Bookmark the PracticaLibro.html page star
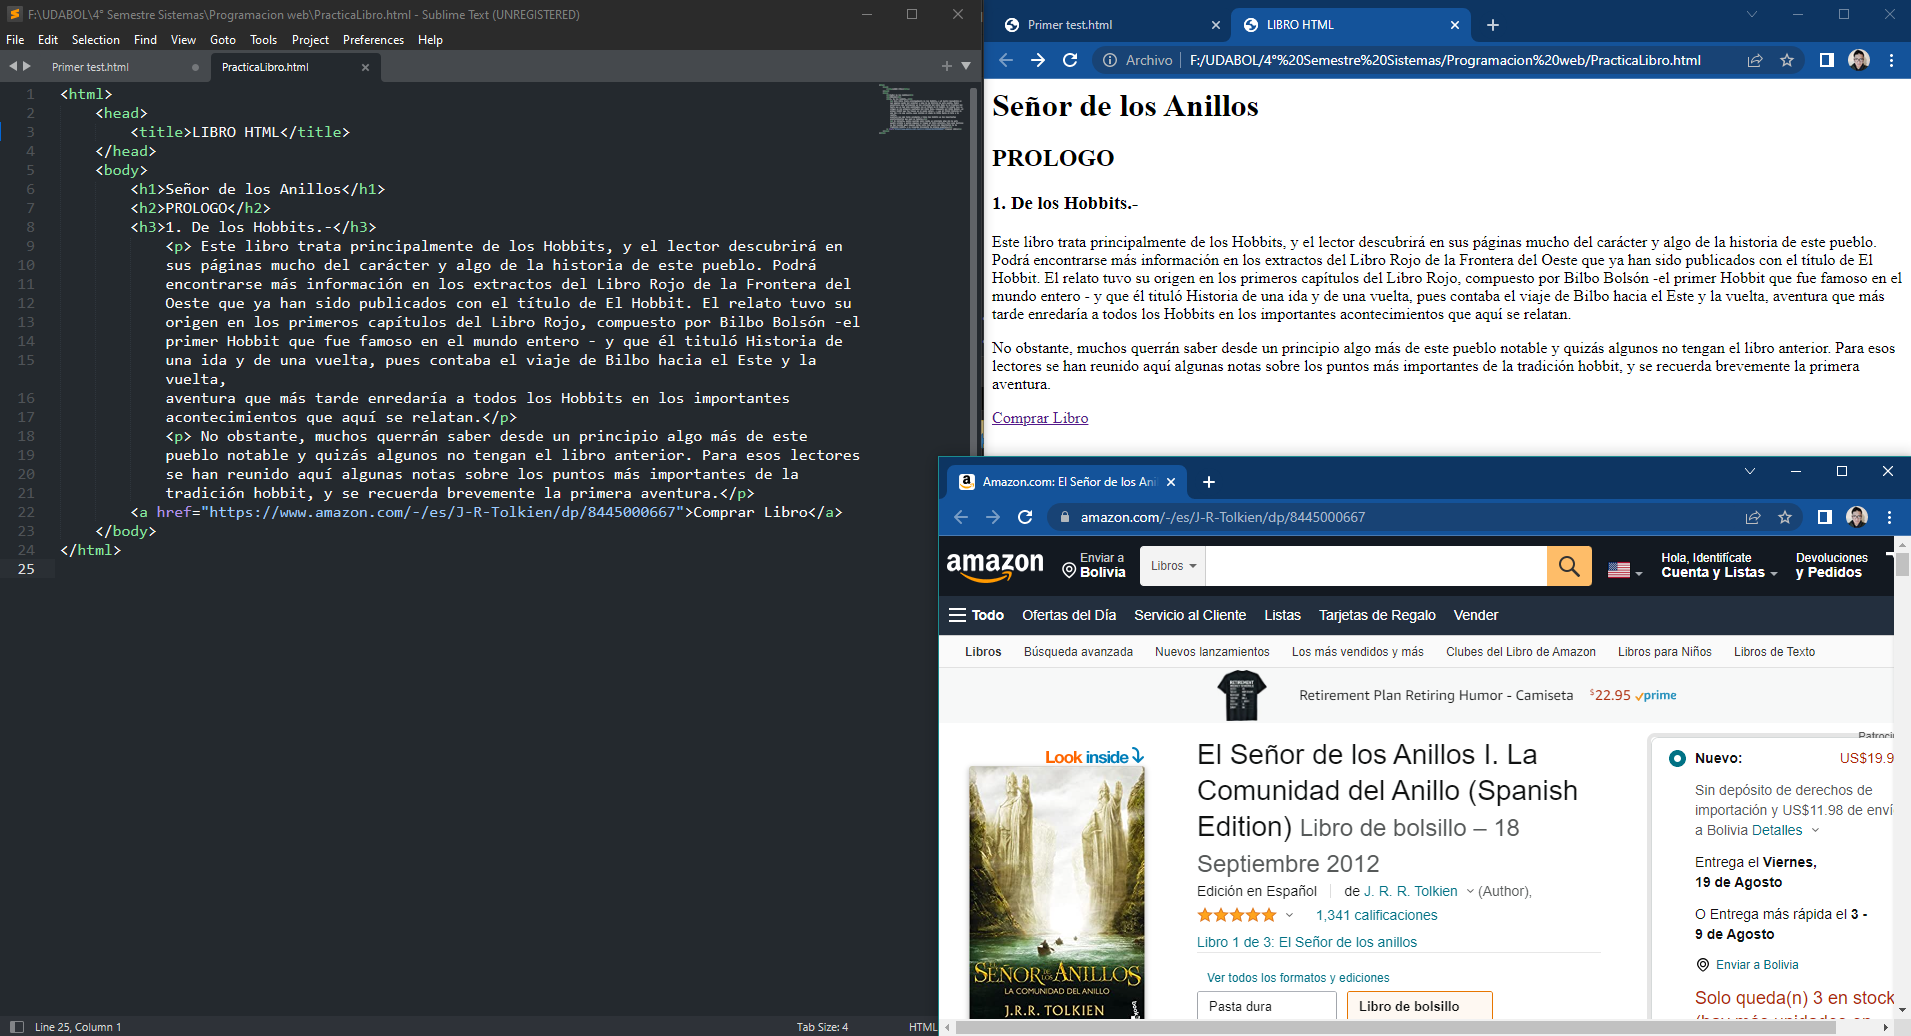This screenshot has width=1911, height=1036. [x=1787, y=60]
